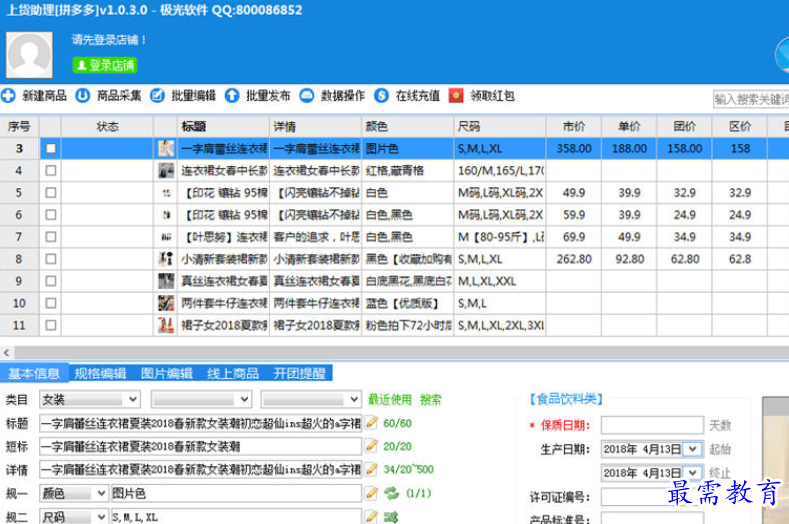Click the 短标 text input field
The image size is (789, 524).
tap(200, 446)
